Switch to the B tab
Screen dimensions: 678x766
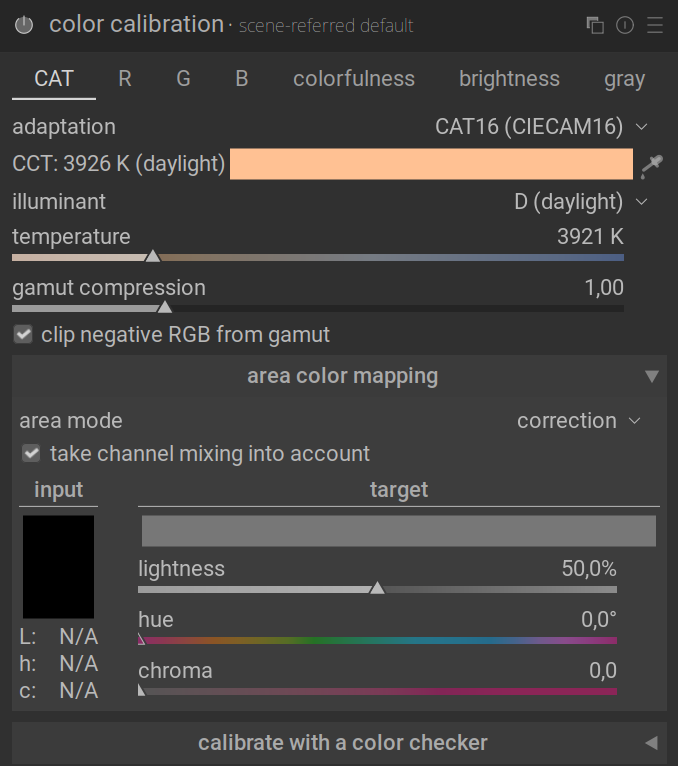coord(242,79)
